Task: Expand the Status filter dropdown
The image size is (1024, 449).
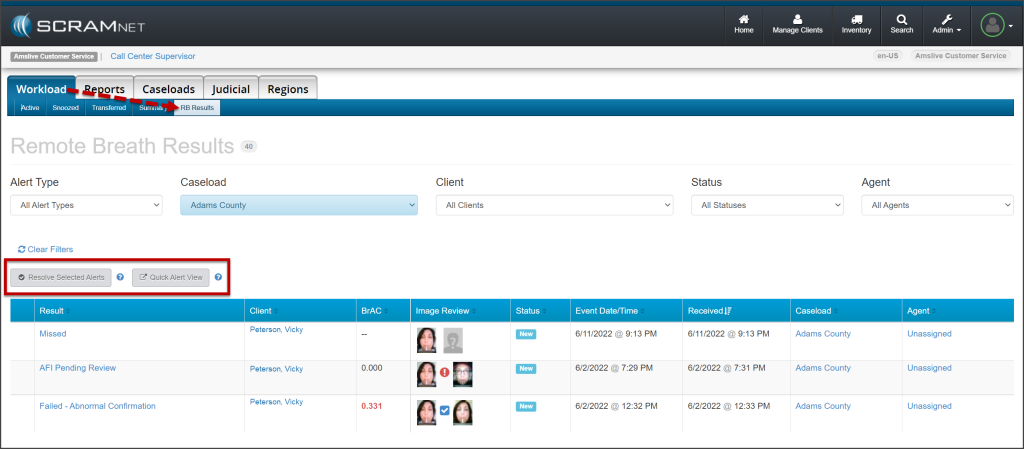Action: [x=766, y=205]
